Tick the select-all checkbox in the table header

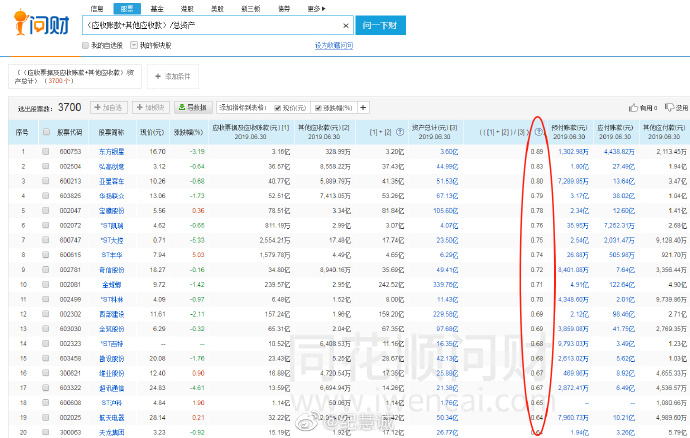[x=46, y=132]
